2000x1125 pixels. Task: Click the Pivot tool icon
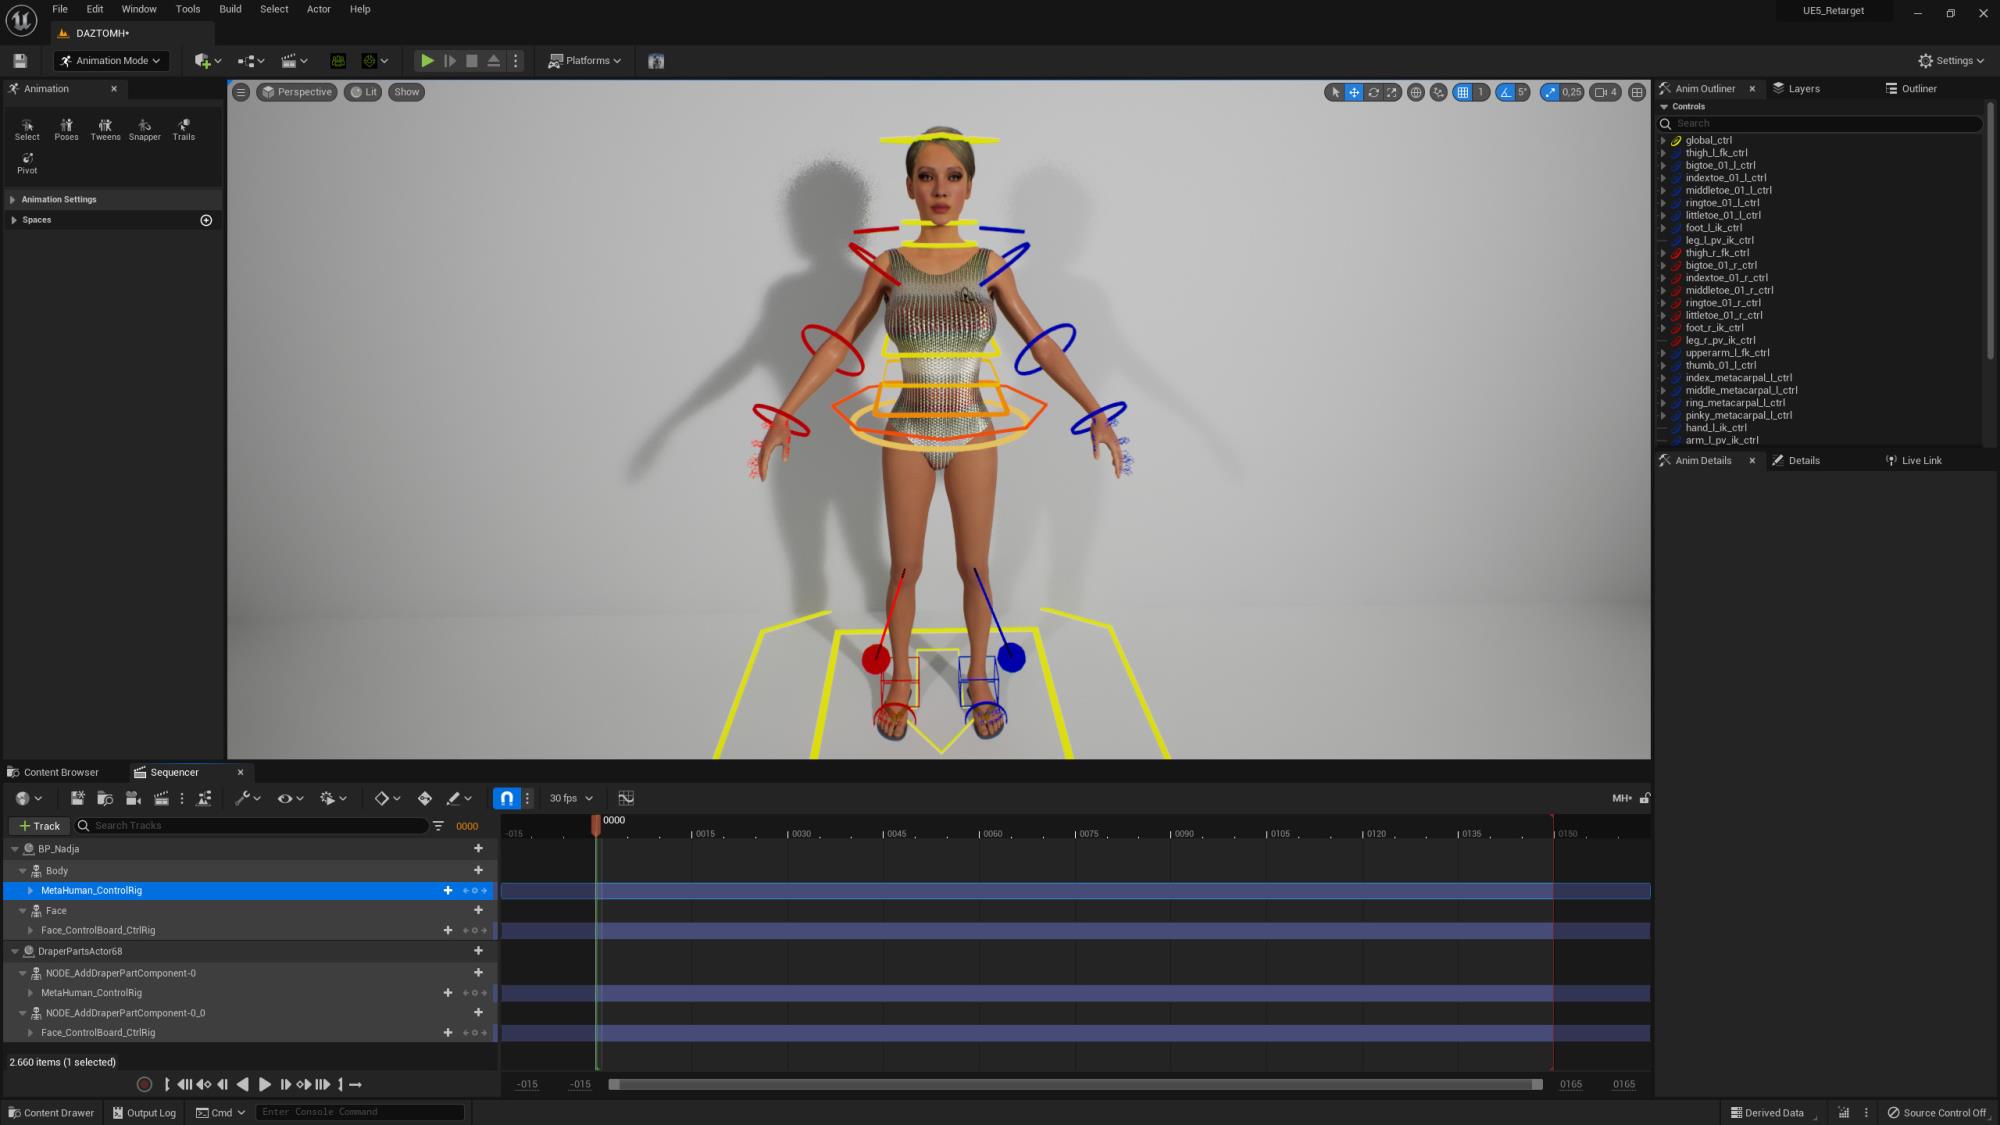[x=27, y=163]
